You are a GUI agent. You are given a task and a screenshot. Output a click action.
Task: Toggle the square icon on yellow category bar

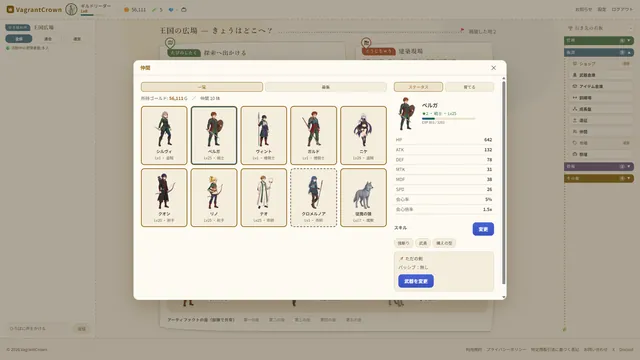coord(622,178)
